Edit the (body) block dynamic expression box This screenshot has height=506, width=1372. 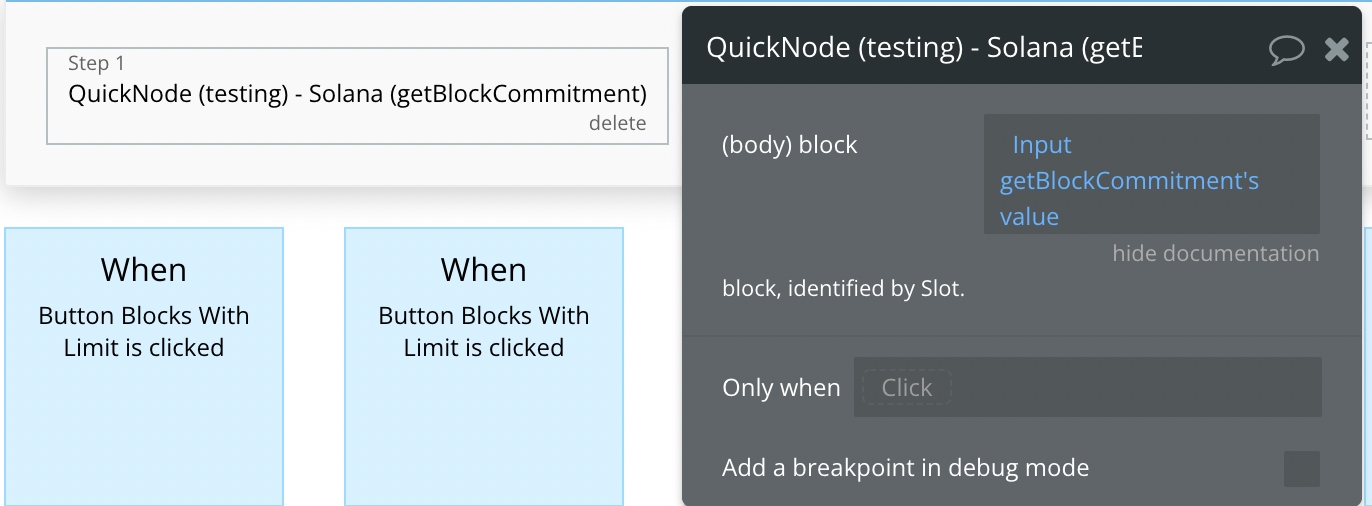1151,174
